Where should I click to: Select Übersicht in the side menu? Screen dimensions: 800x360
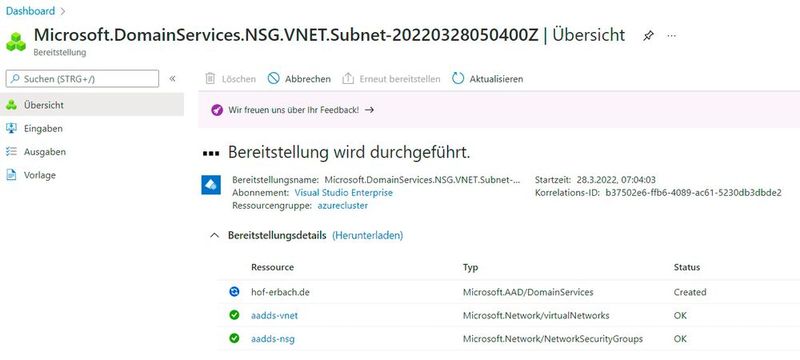coord(92,105)
